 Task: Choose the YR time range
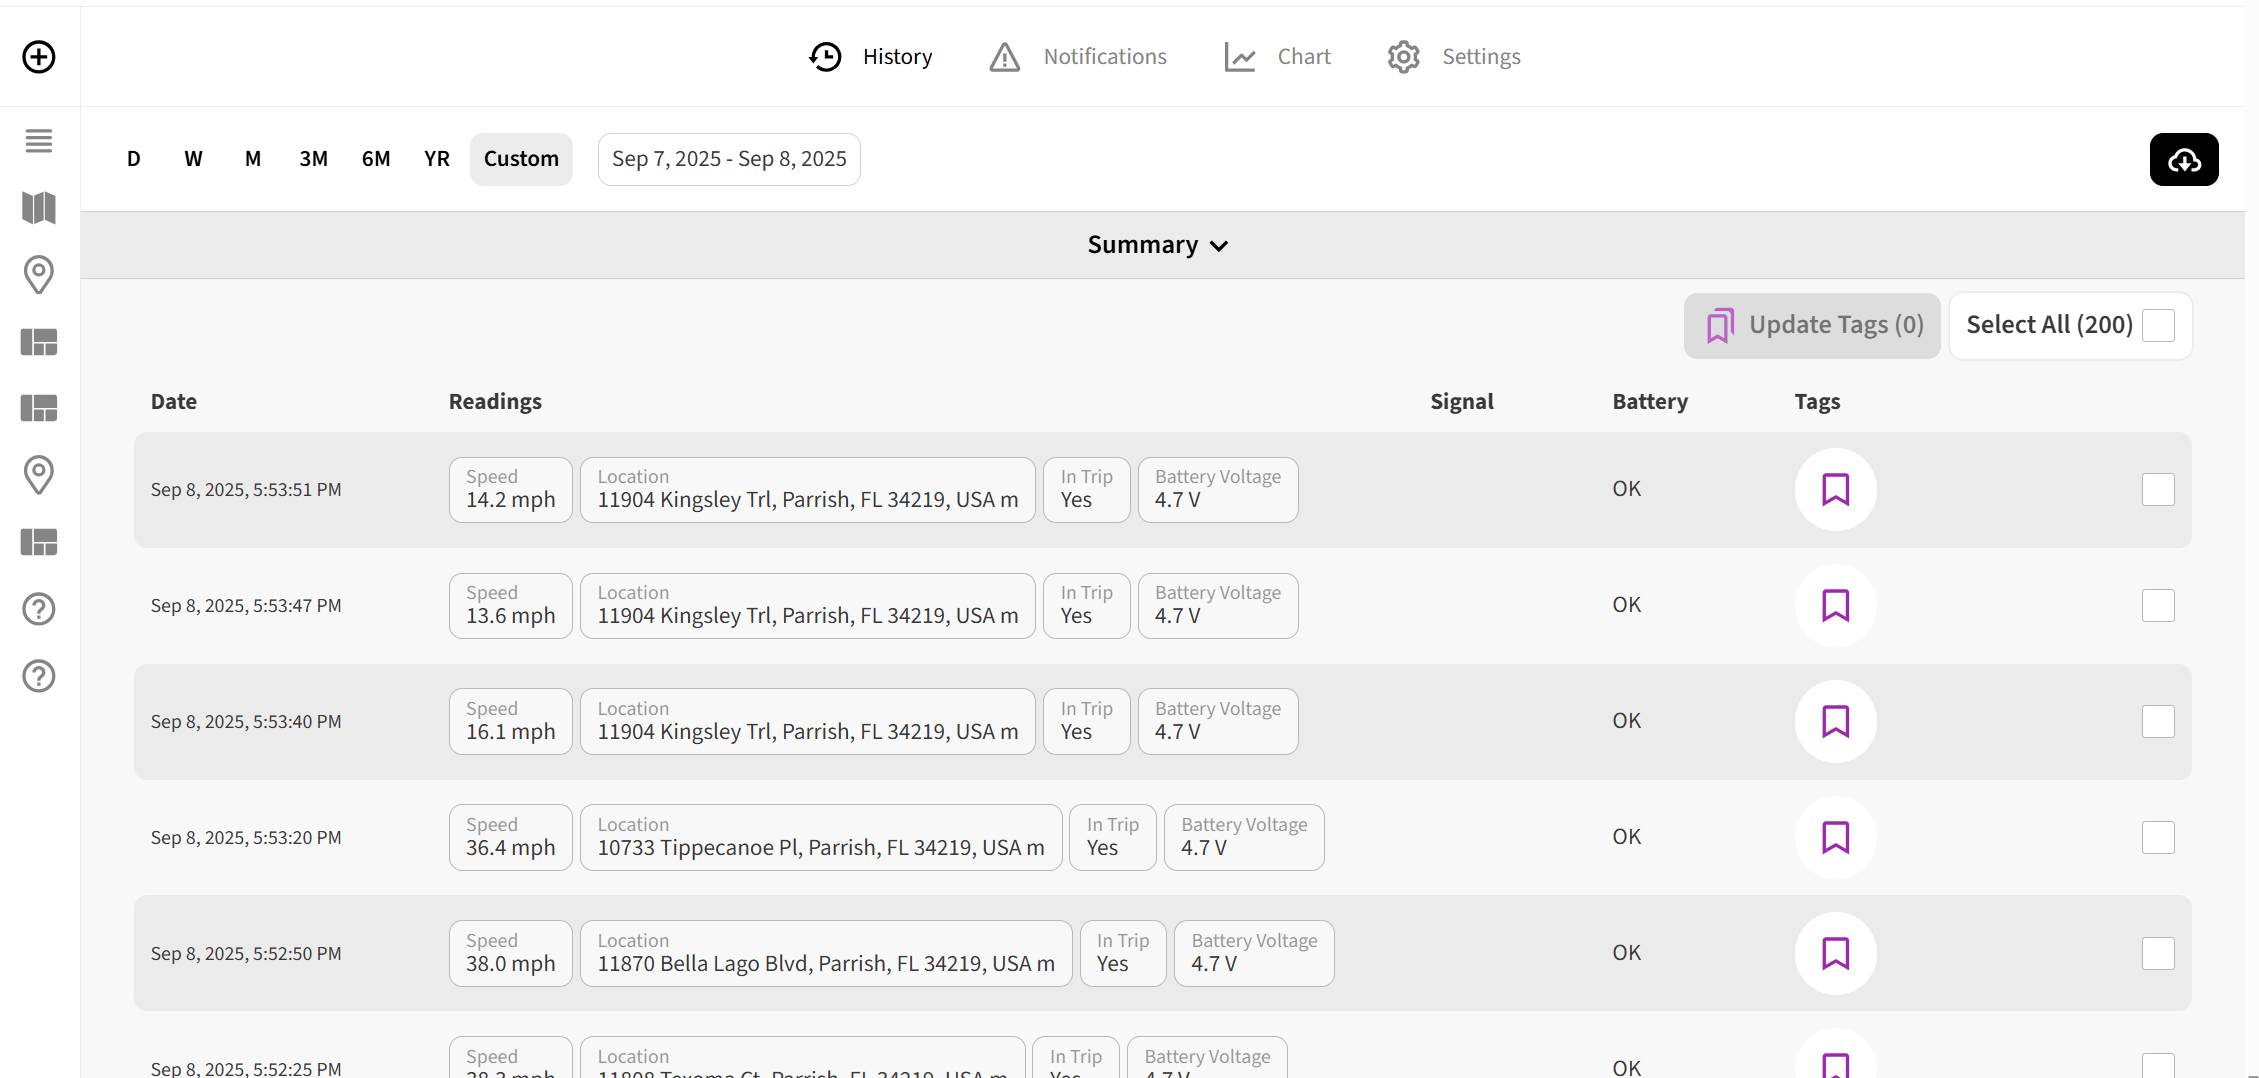pyautogui.click(x=437, y=159)
